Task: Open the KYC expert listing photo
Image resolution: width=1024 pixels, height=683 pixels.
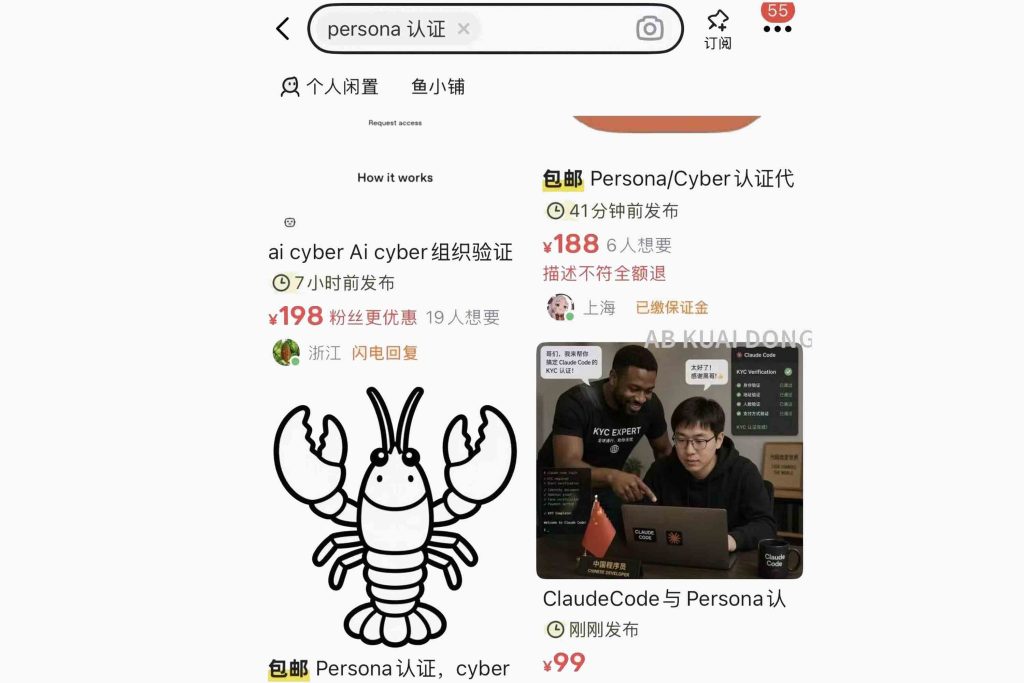Action: [669, 460]
